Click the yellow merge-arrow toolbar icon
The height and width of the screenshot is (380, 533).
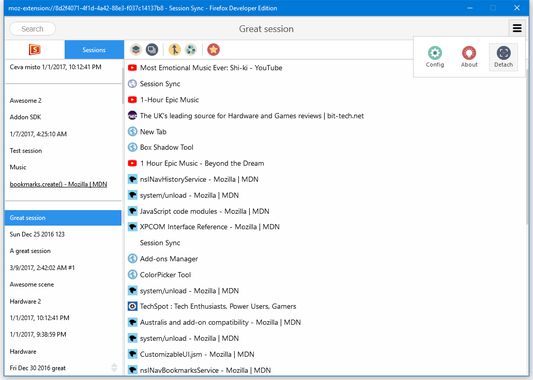tap(175, 50)
